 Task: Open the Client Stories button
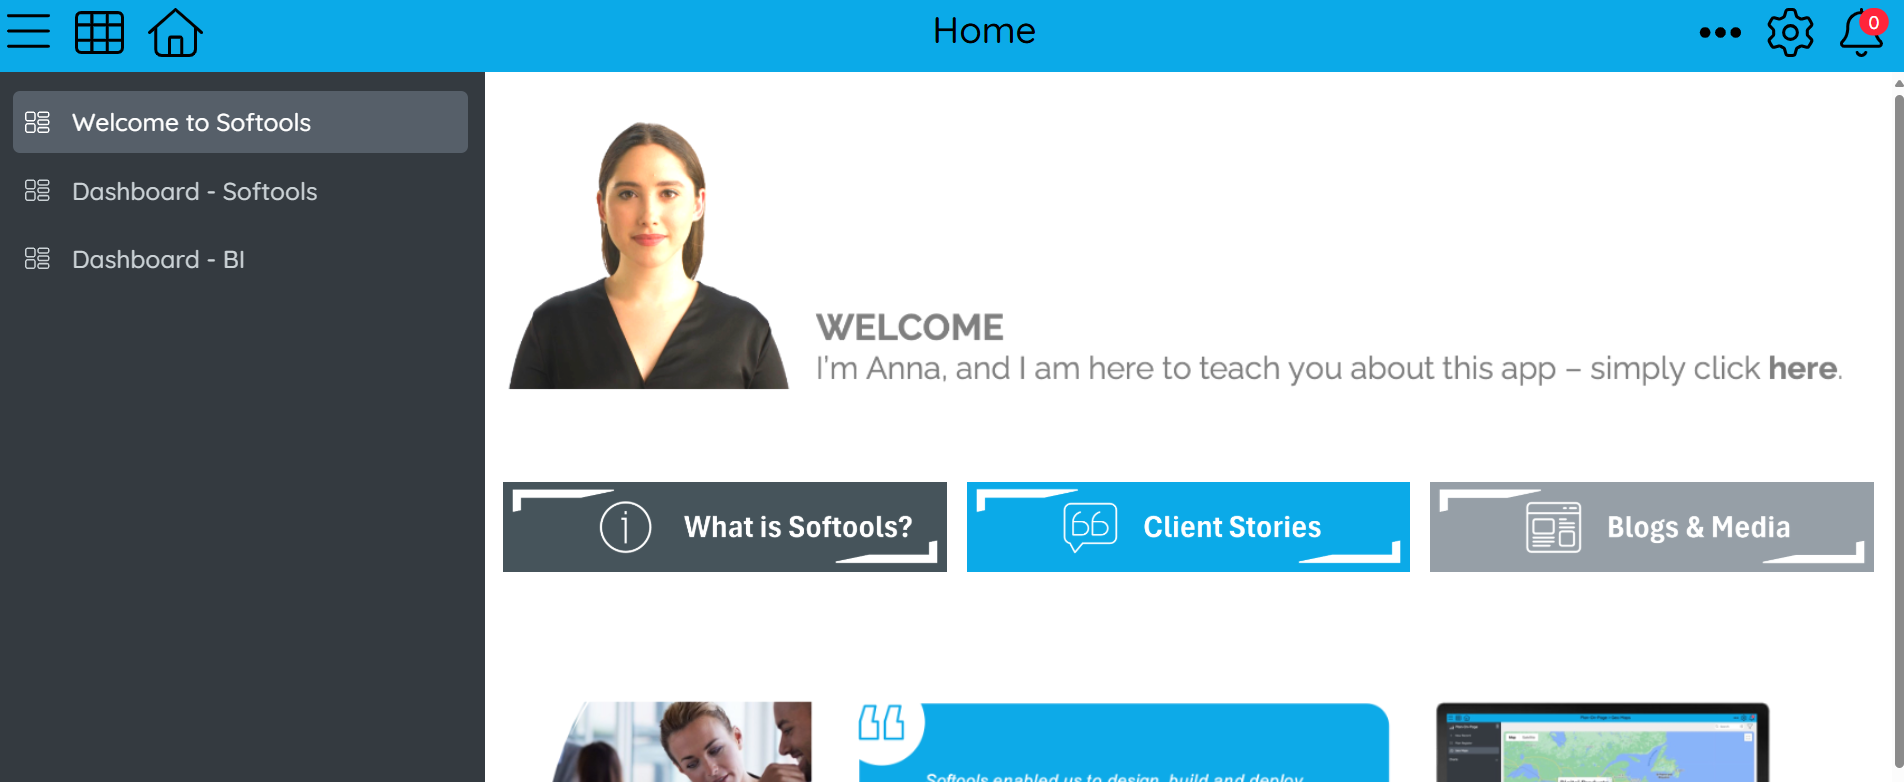(1188, 527)
